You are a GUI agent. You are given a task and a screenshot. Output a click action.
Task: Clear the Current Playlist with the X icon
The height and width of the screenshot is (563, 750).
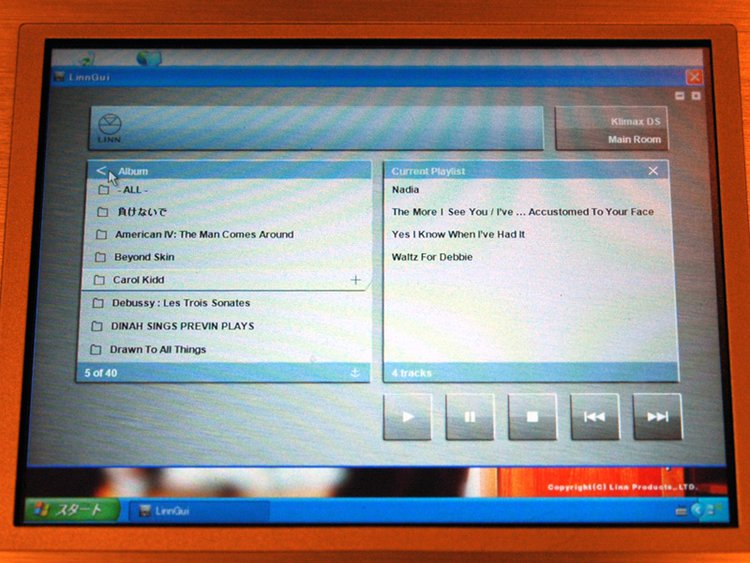point(653,171)
